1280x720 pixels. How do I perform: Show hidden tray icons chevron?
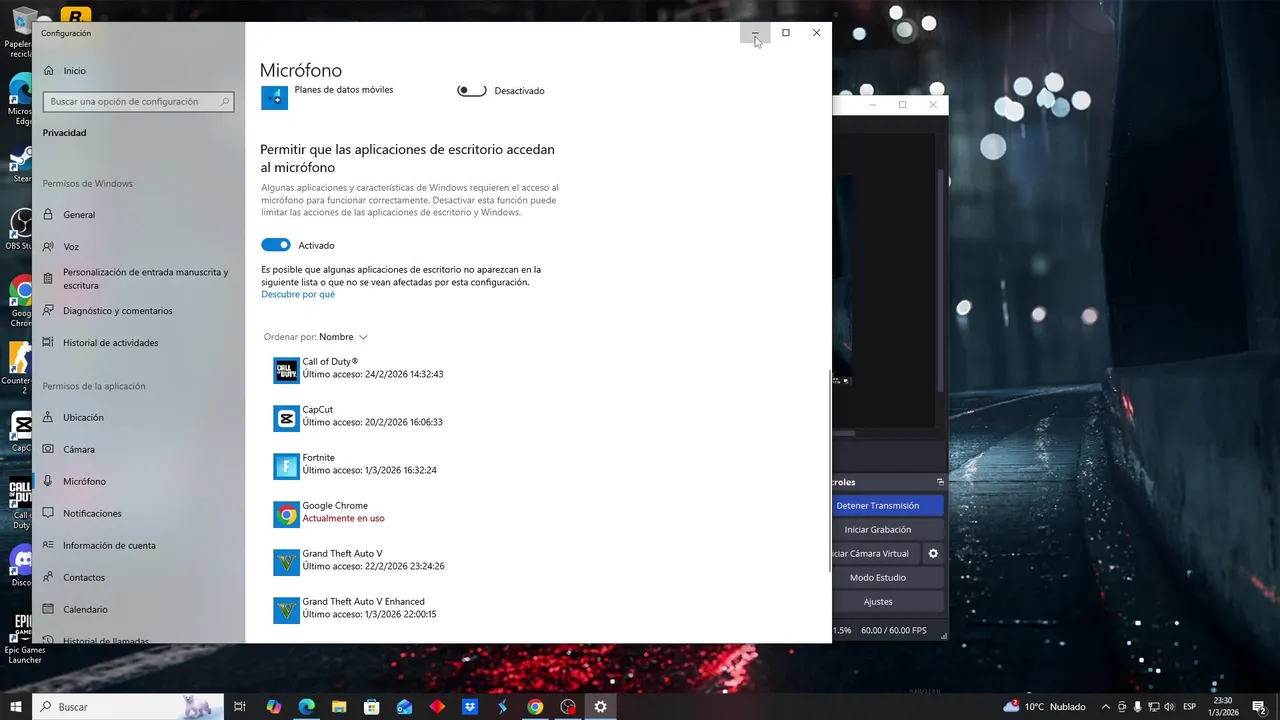(1105, 707)
